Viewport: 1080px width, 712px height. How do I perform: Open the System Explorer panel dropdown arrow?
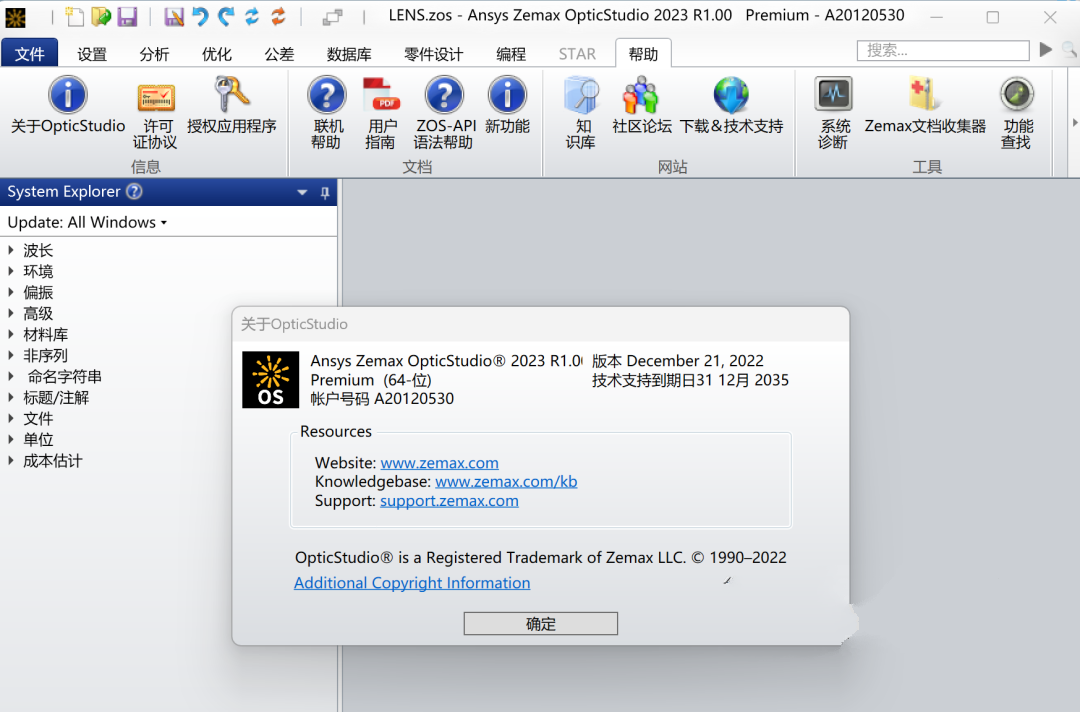(302, 193)
